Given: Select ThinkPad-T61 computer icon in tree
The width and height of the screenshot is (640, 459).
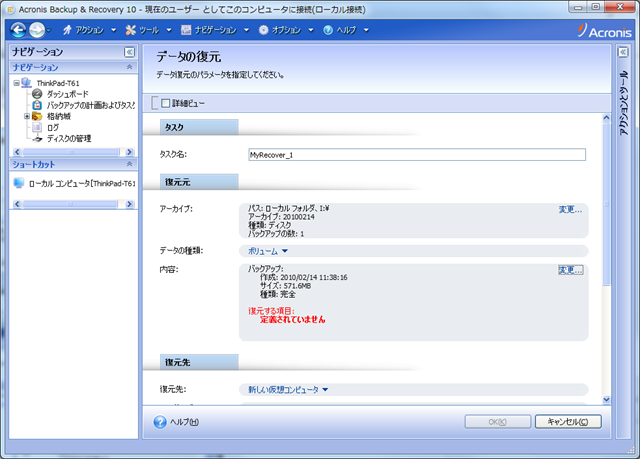Looking at the screenshot, I should click(27, 83).
